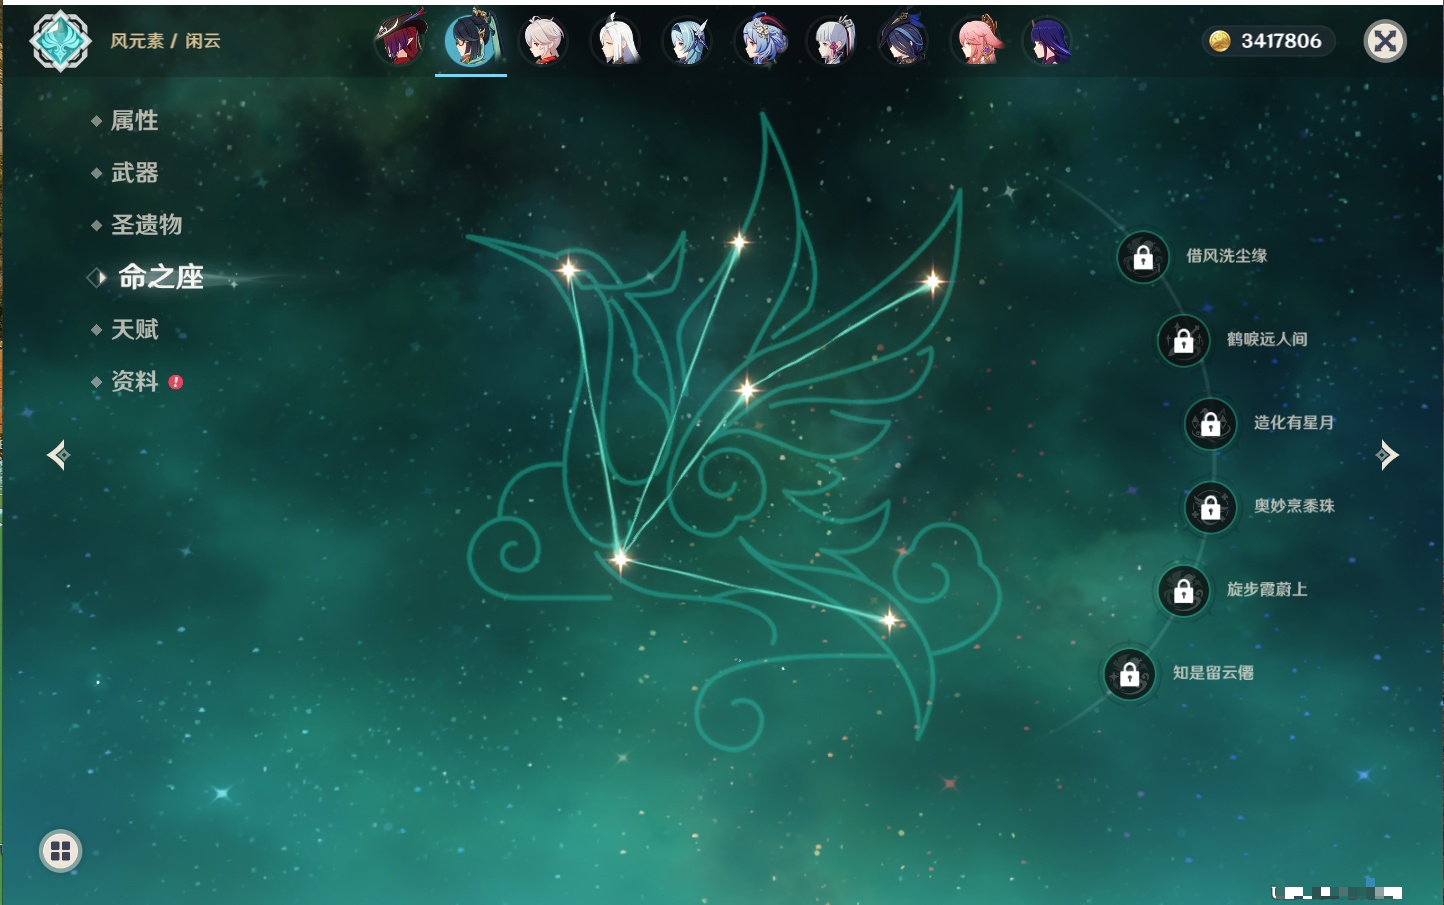Open the four-square grid menu icon

coord(60,851)
